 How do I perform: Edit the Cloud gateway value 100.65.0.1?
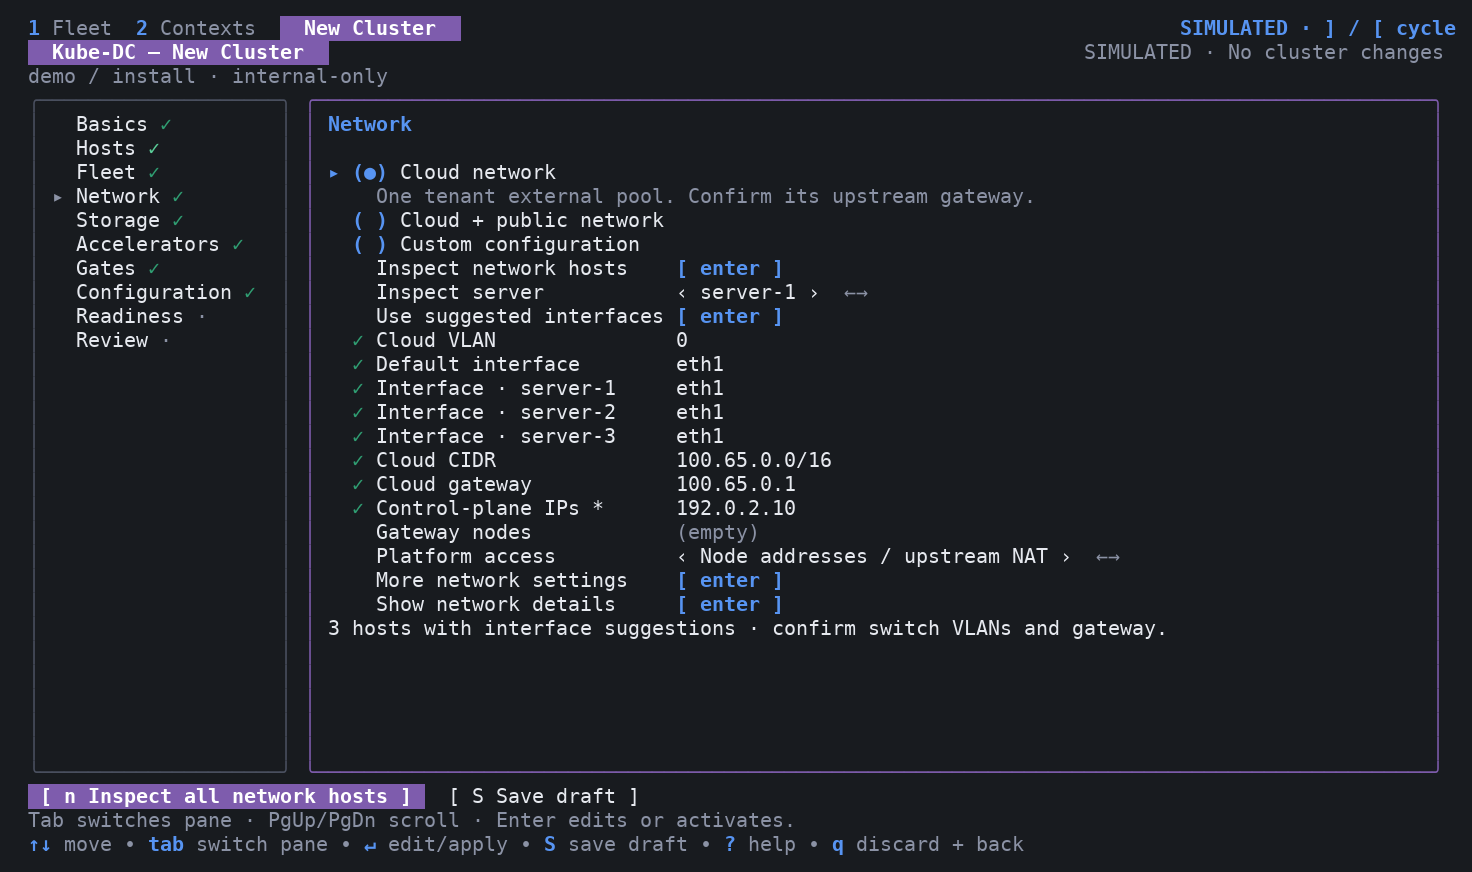[x=736, y=484]
